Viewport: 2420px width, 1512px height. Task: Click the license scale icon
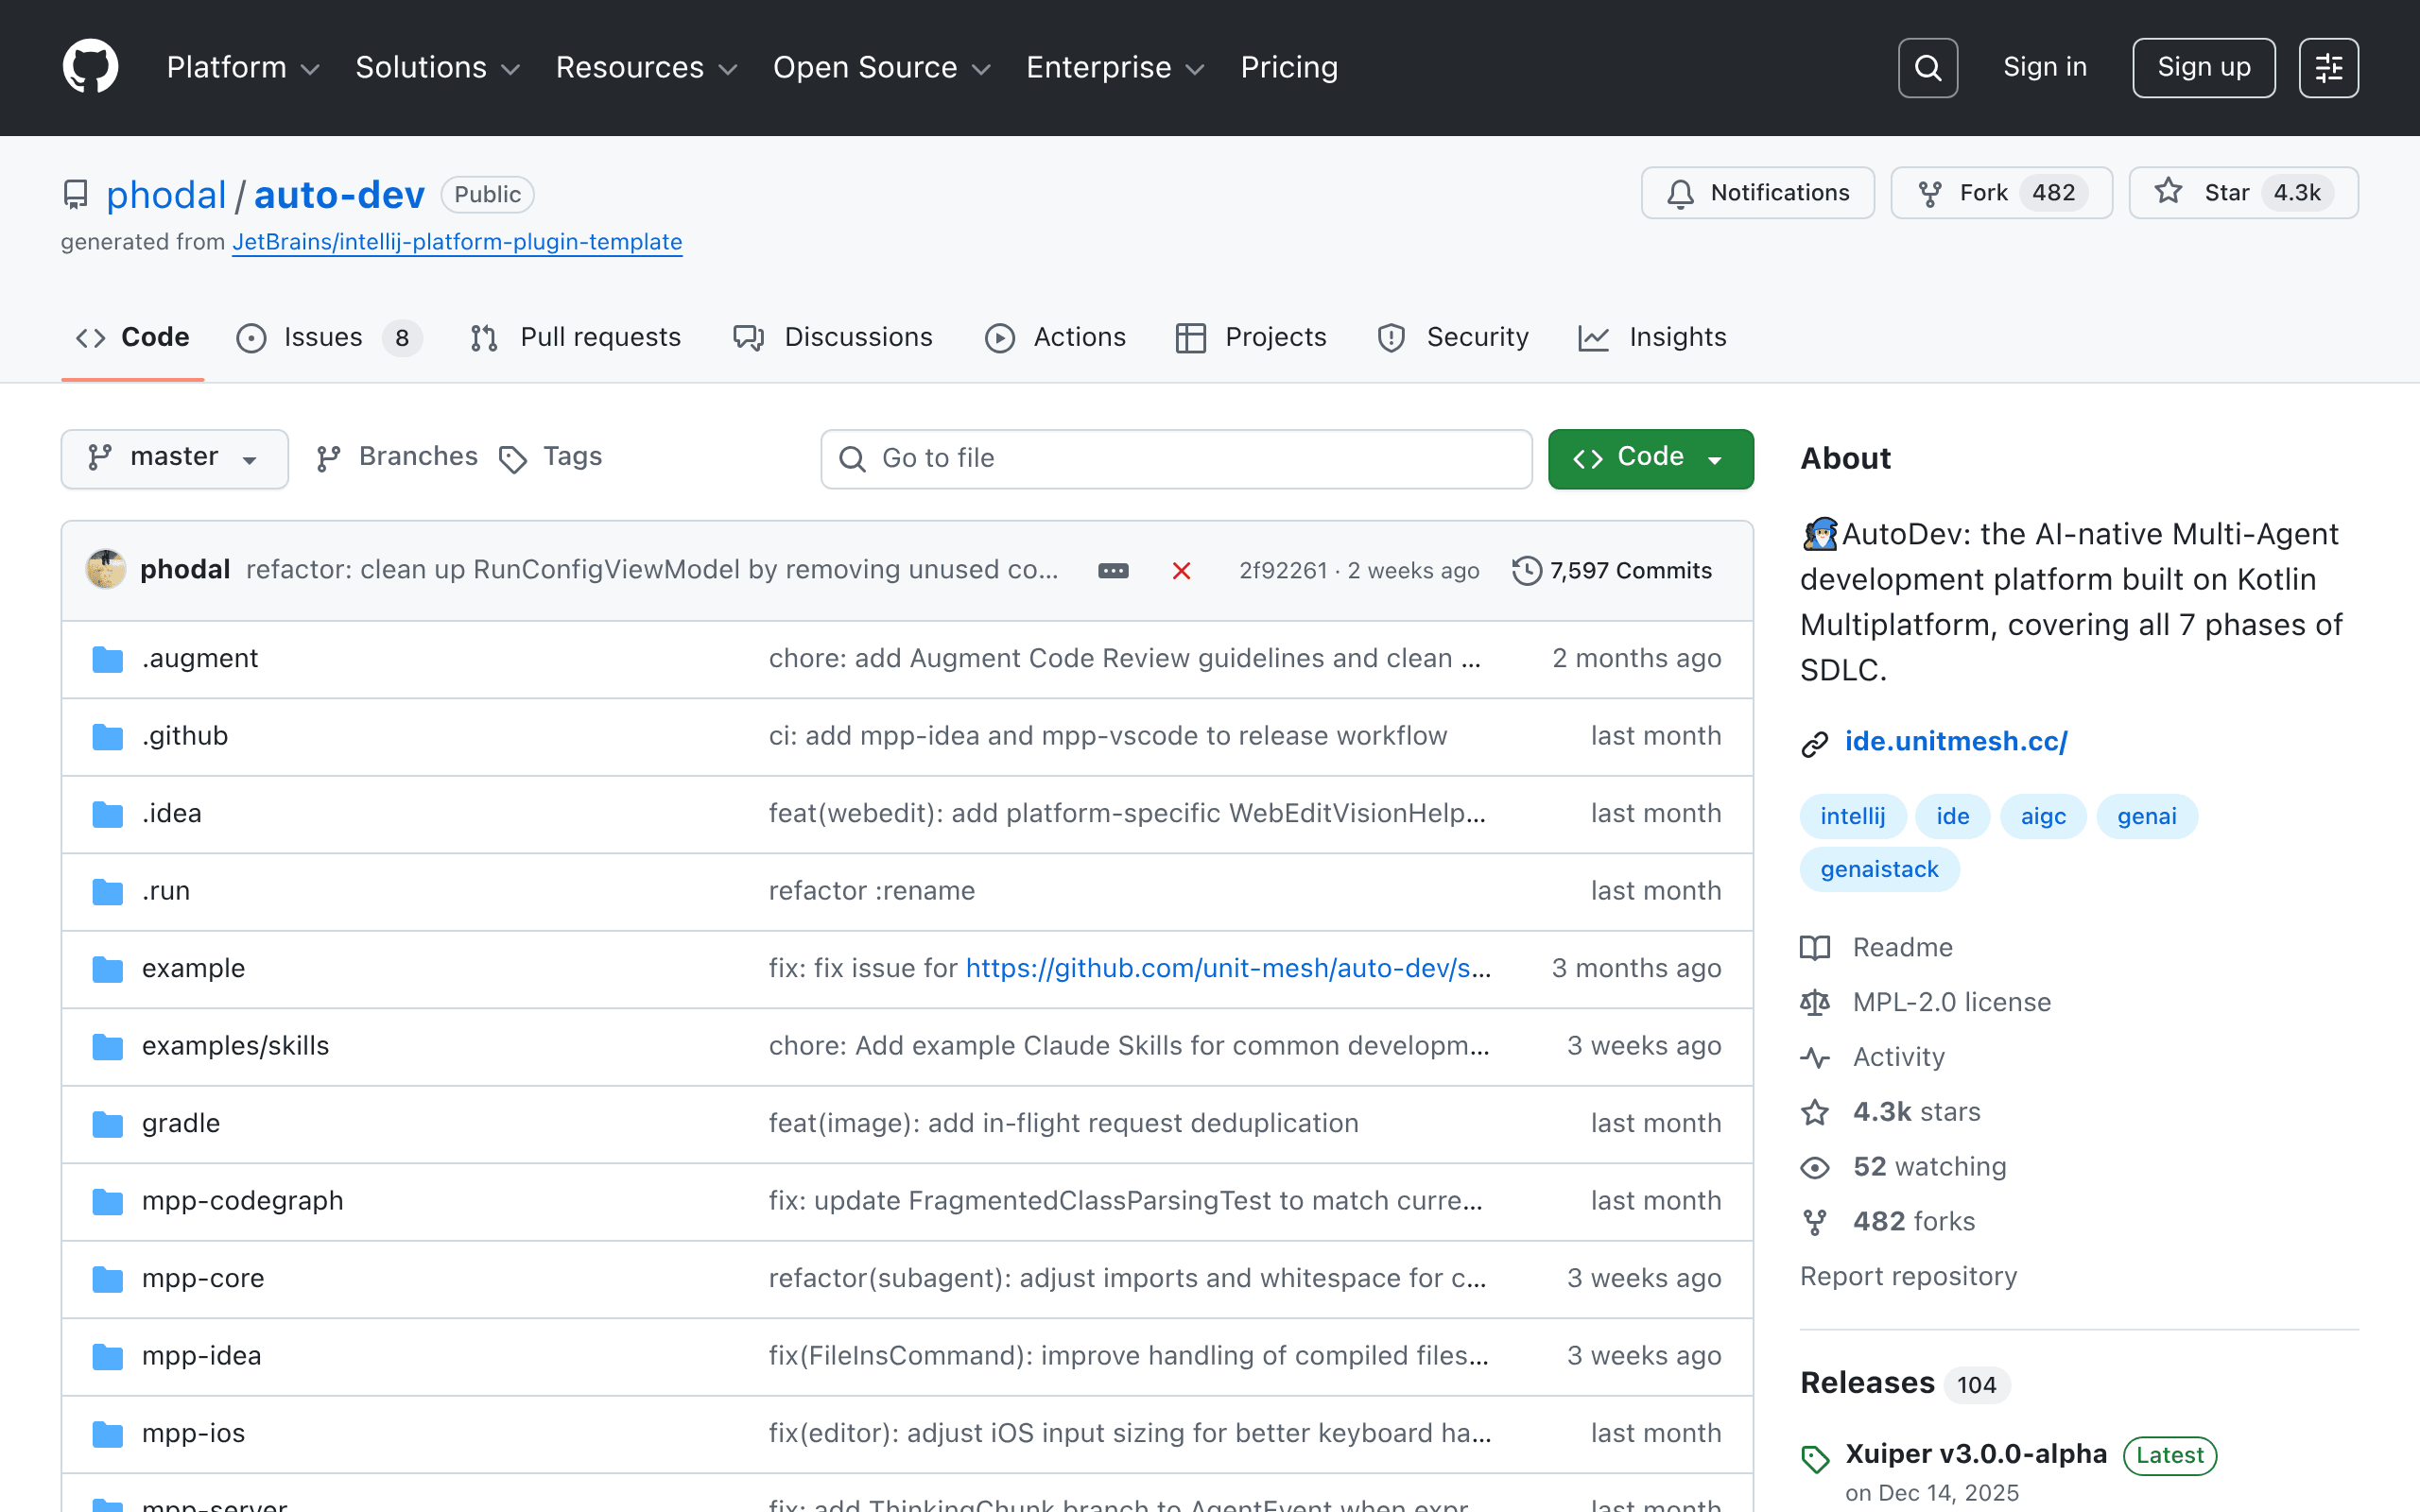1815,1002
